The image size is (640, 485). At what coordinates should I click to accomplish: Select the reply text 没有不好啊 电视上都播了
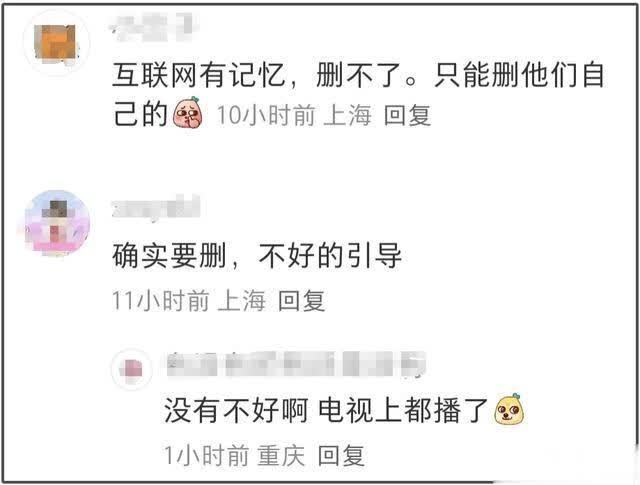[326, 410]
